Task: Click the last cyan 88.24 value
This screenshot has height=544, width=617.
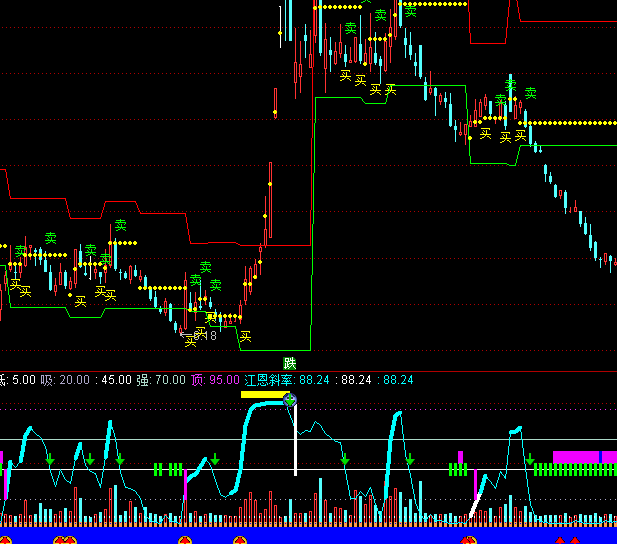Action: 398,380
